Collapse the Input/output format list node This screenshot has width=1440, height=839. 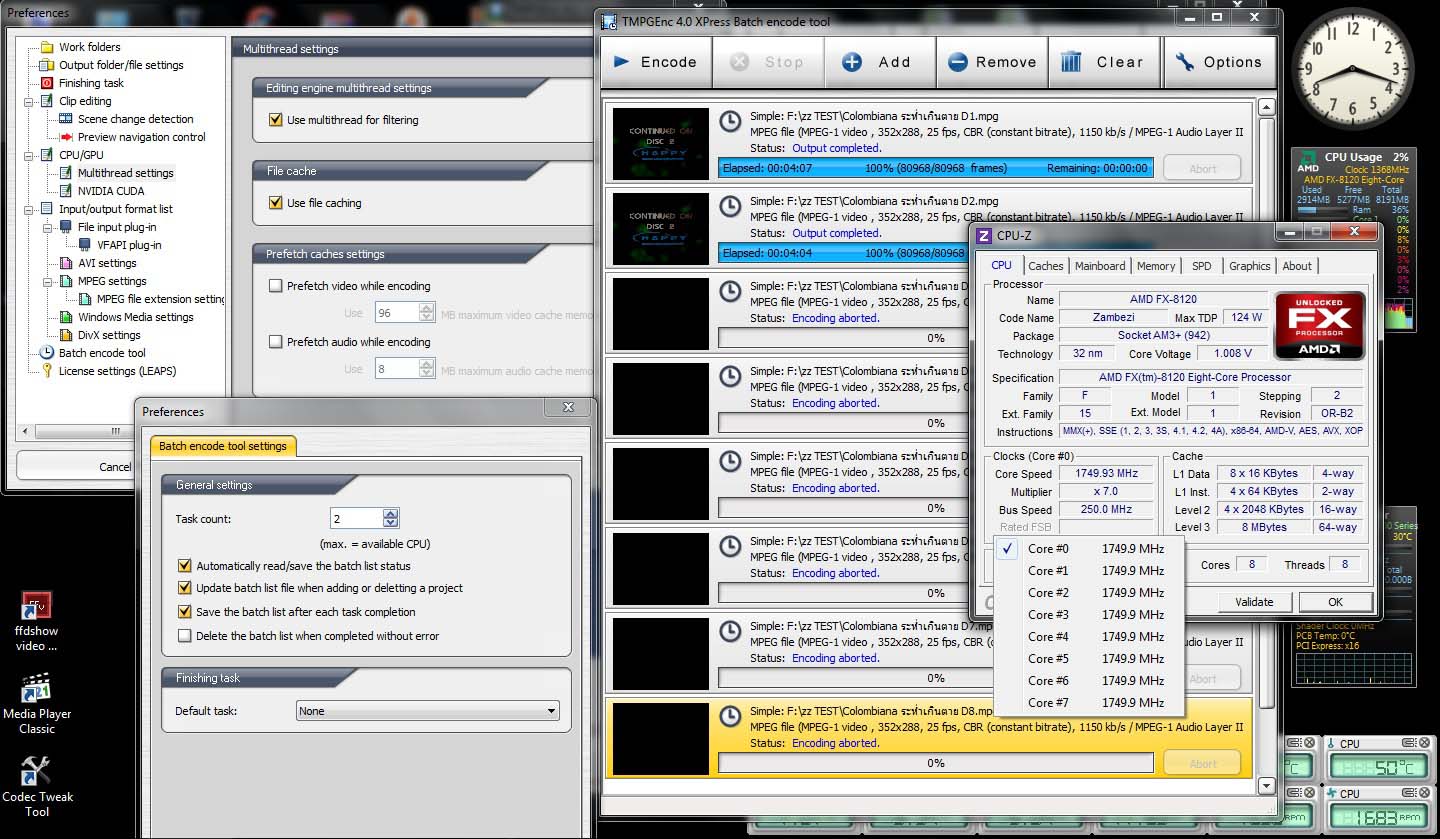(x=30, y=209)
